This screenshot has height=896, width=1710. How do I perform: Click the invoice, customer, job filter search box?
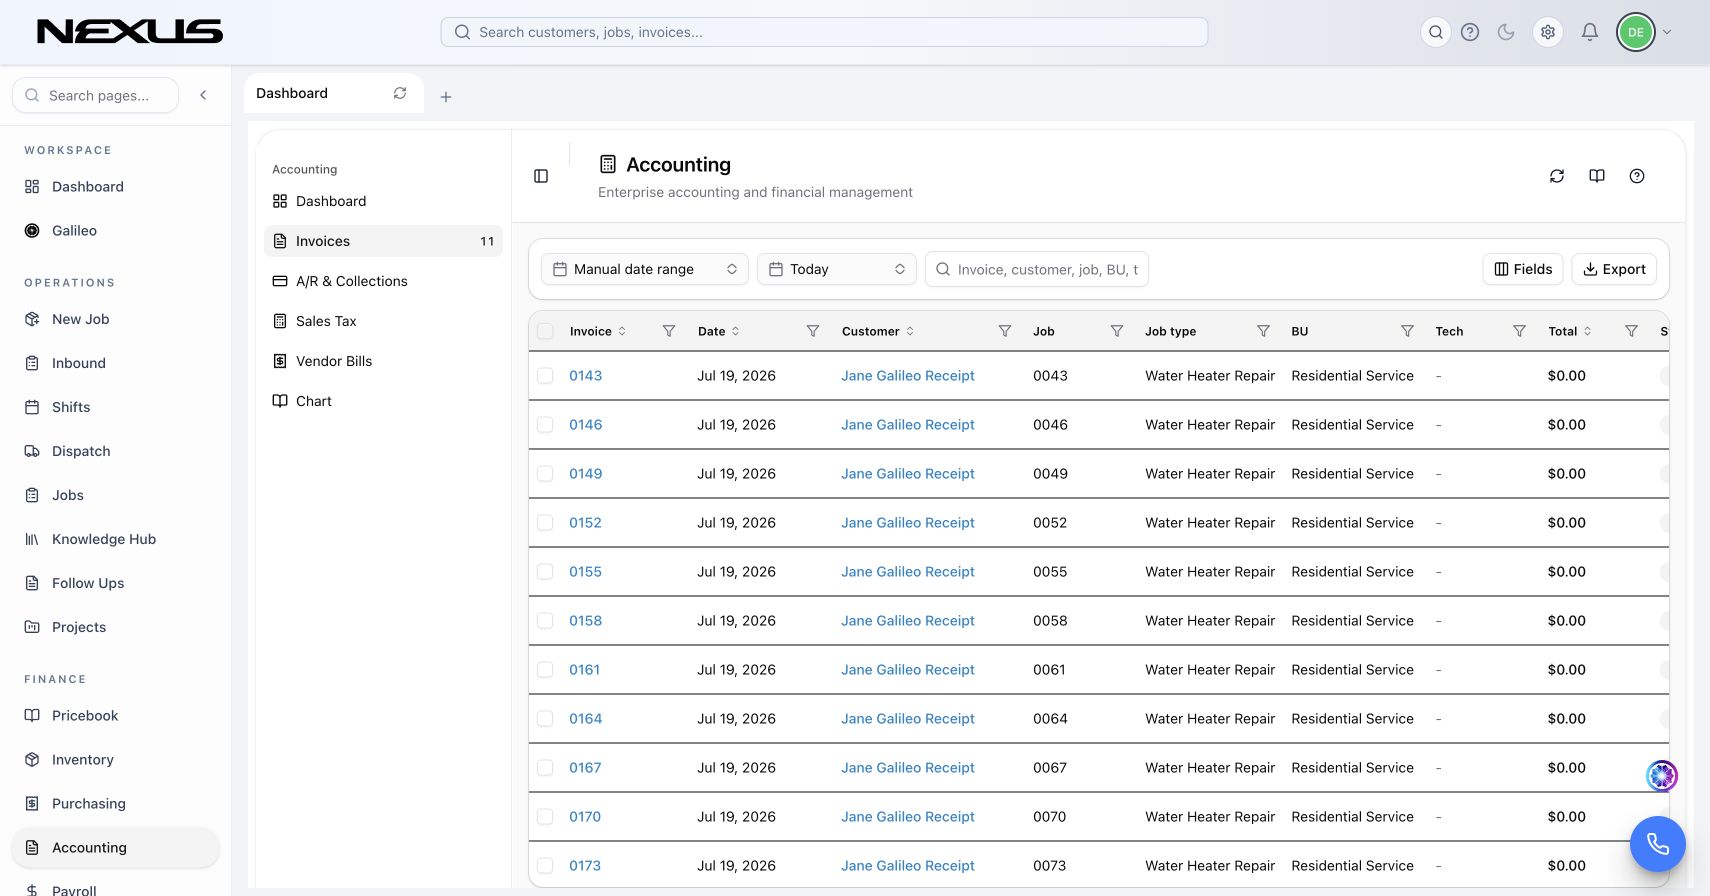click(1037, 269)
